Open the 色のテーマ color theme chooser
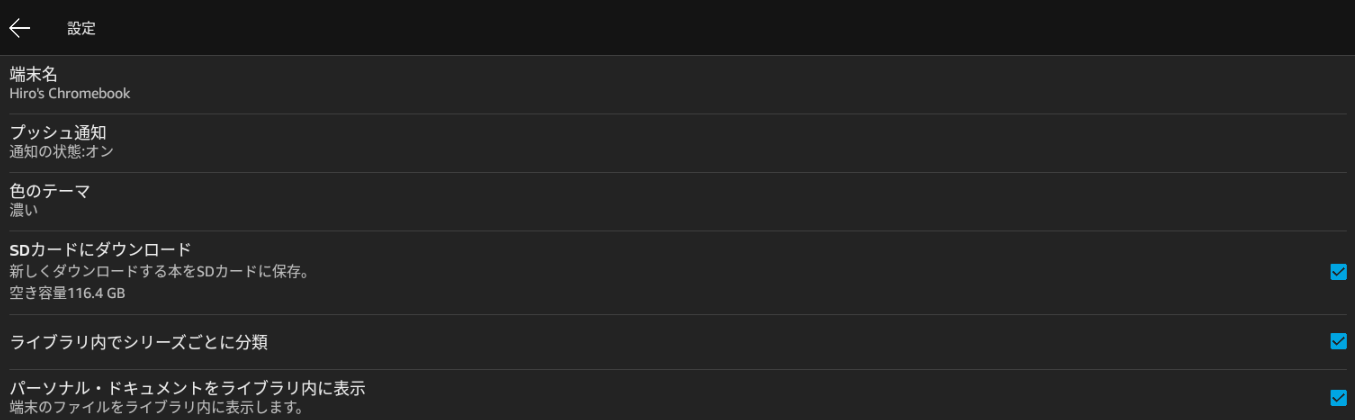Image resolution: width=1355 pixels, height=420 pixels. point(50,190)
